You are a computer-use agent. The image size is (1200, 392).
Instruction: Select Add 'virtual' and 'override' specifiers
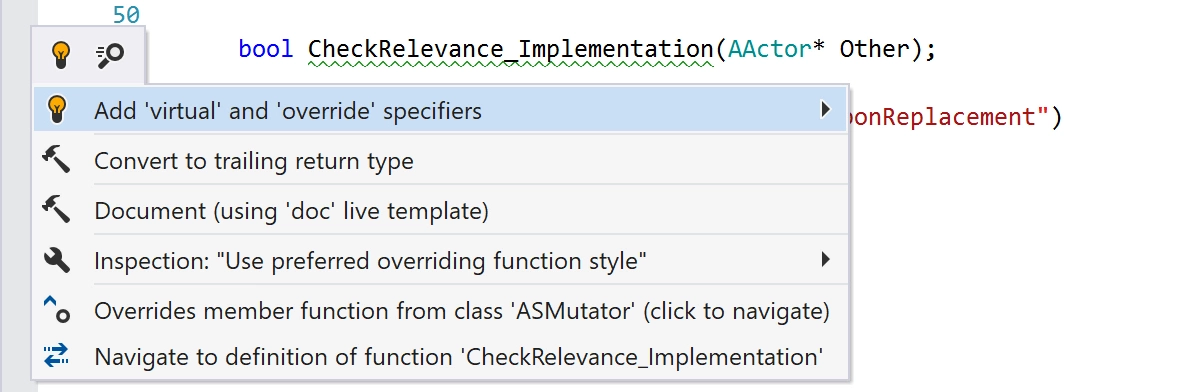(x=288, y=111)
